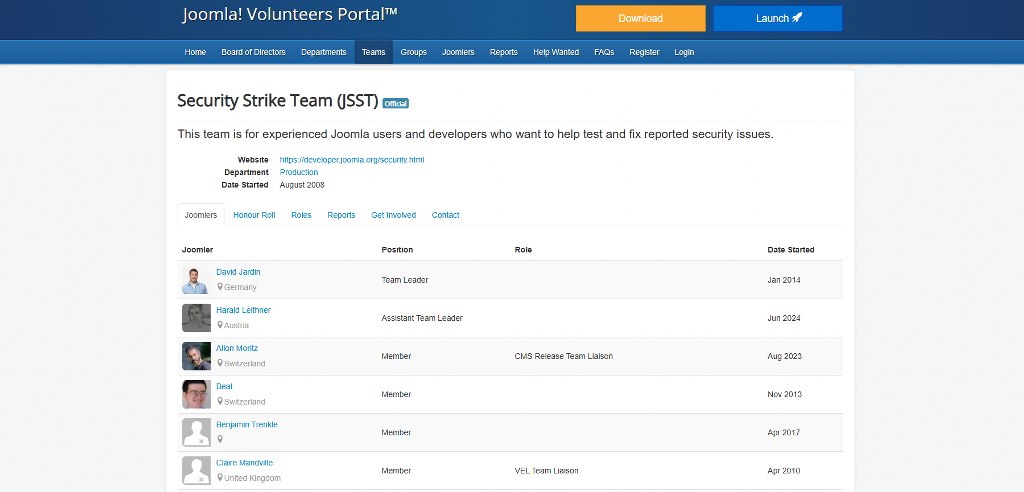Go to Home in navigation bar
The width and height of the screenshot is (1024, 492).
(195, 52)
